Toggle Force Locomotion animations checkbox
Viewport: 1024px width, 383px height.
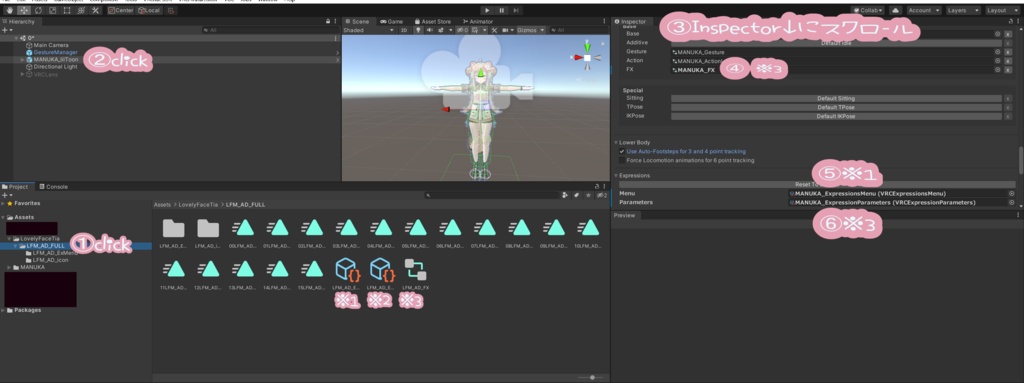(622, 160)
